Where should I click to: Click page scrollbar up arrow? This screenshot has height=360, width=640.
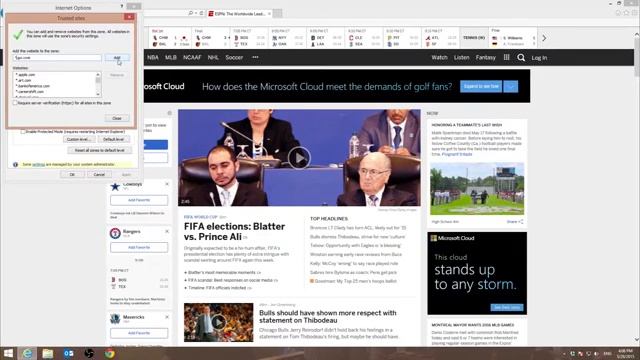637,34
